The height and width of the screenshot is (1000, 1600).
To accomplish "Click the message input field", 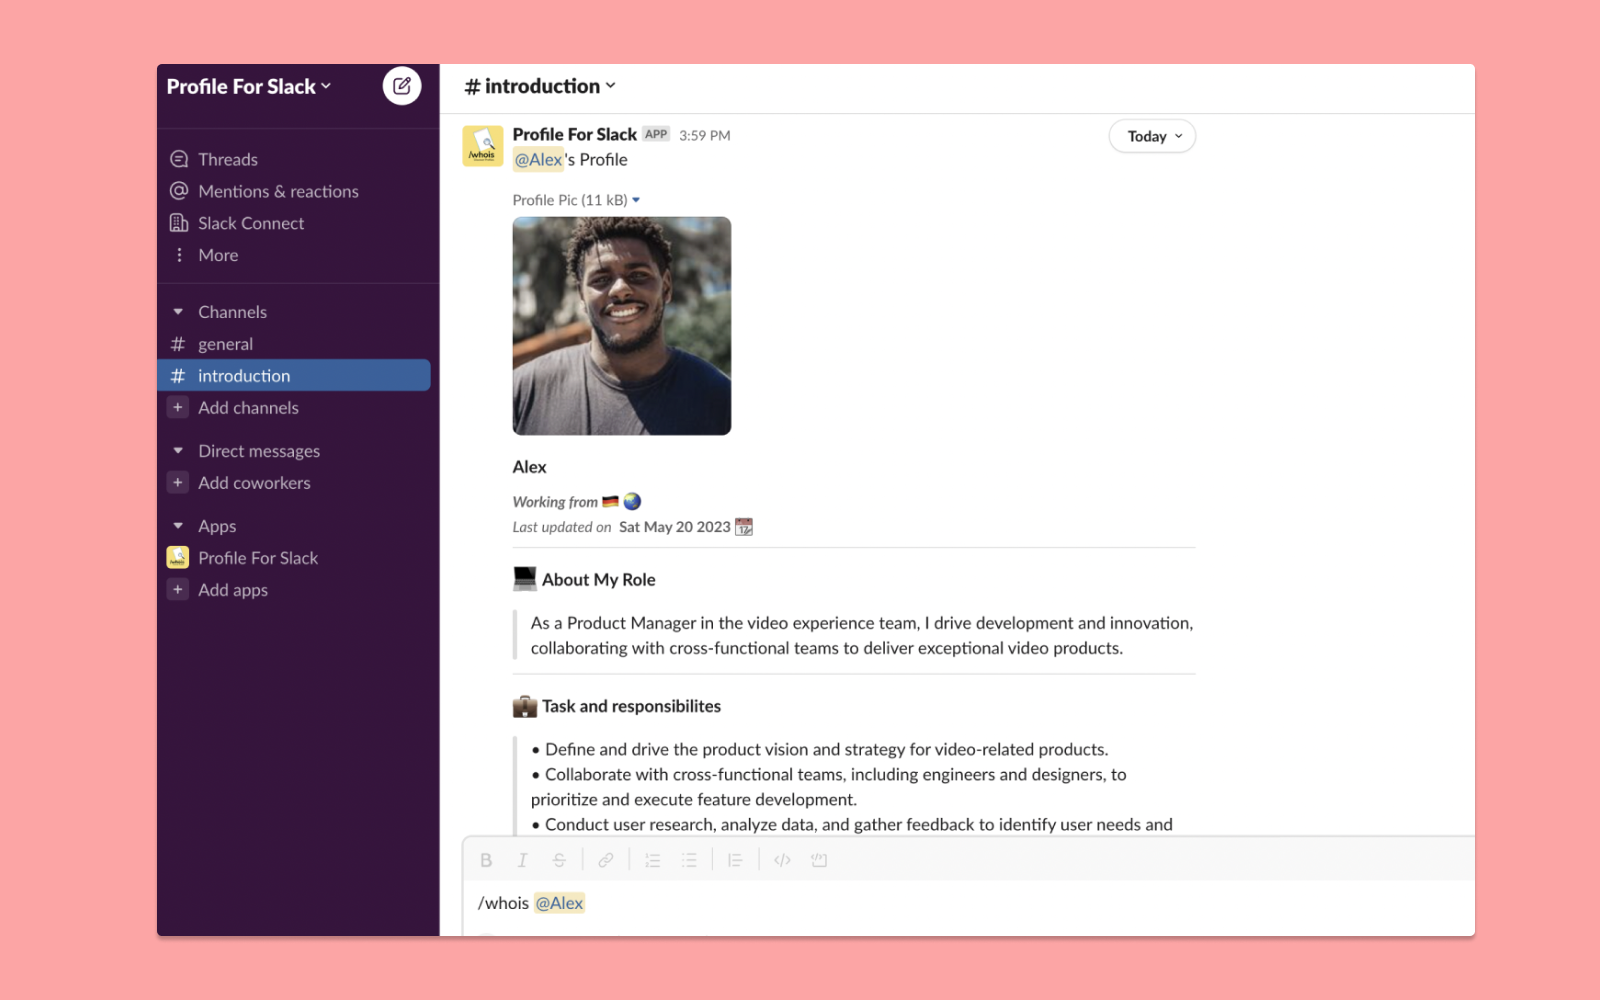I will coord(968,904).
